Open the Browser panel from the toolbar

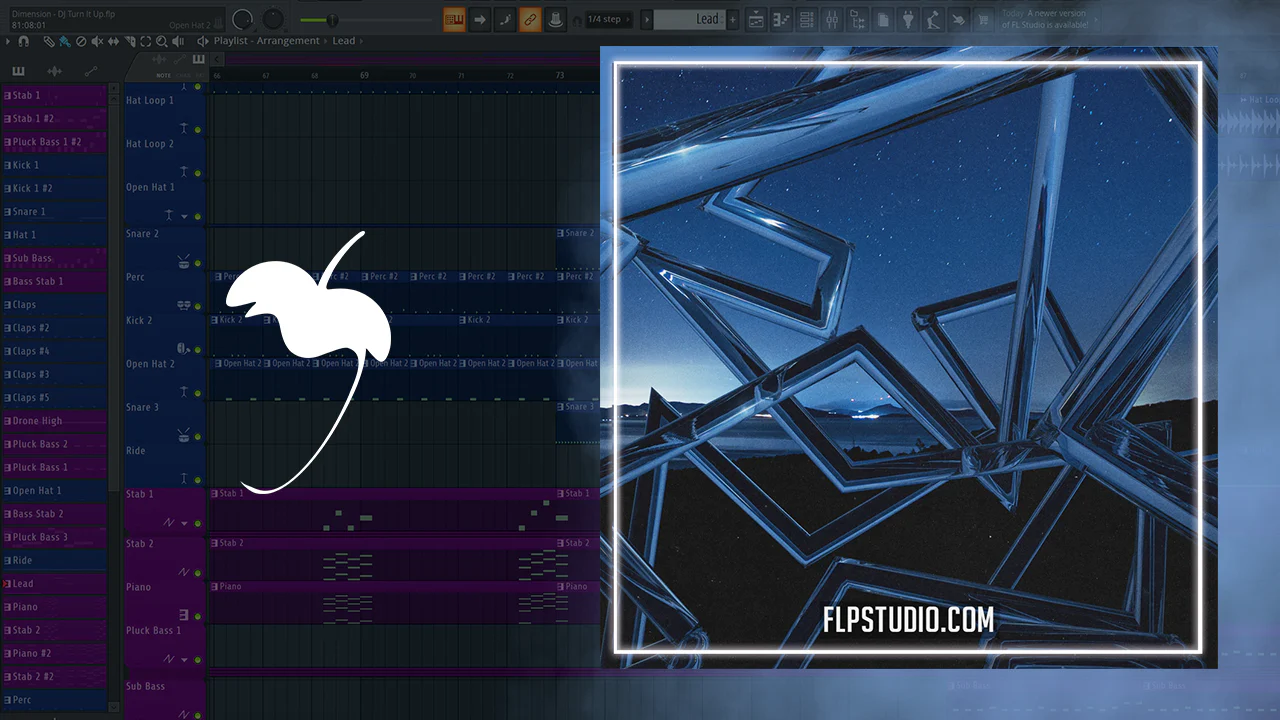tap(857, 19)
